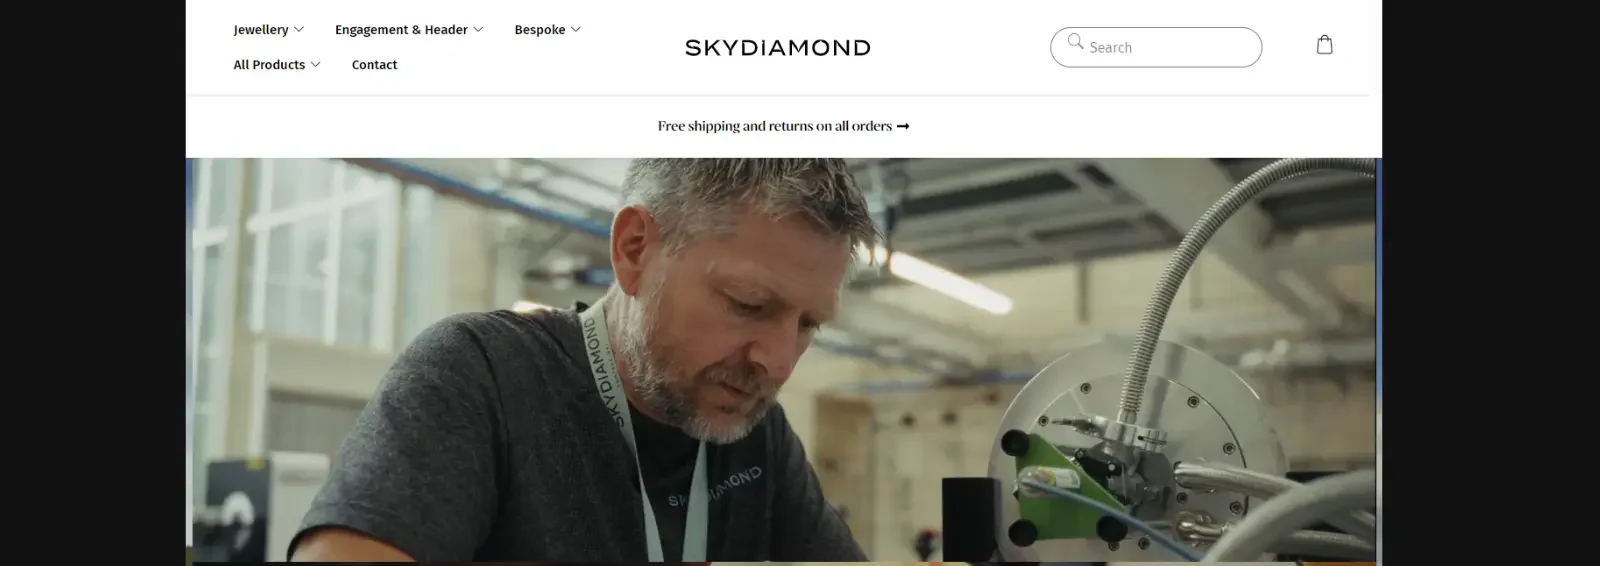1600x566 pixels.
Task: Expand the Jewellery chevron arrow
Action: (299, 29)
